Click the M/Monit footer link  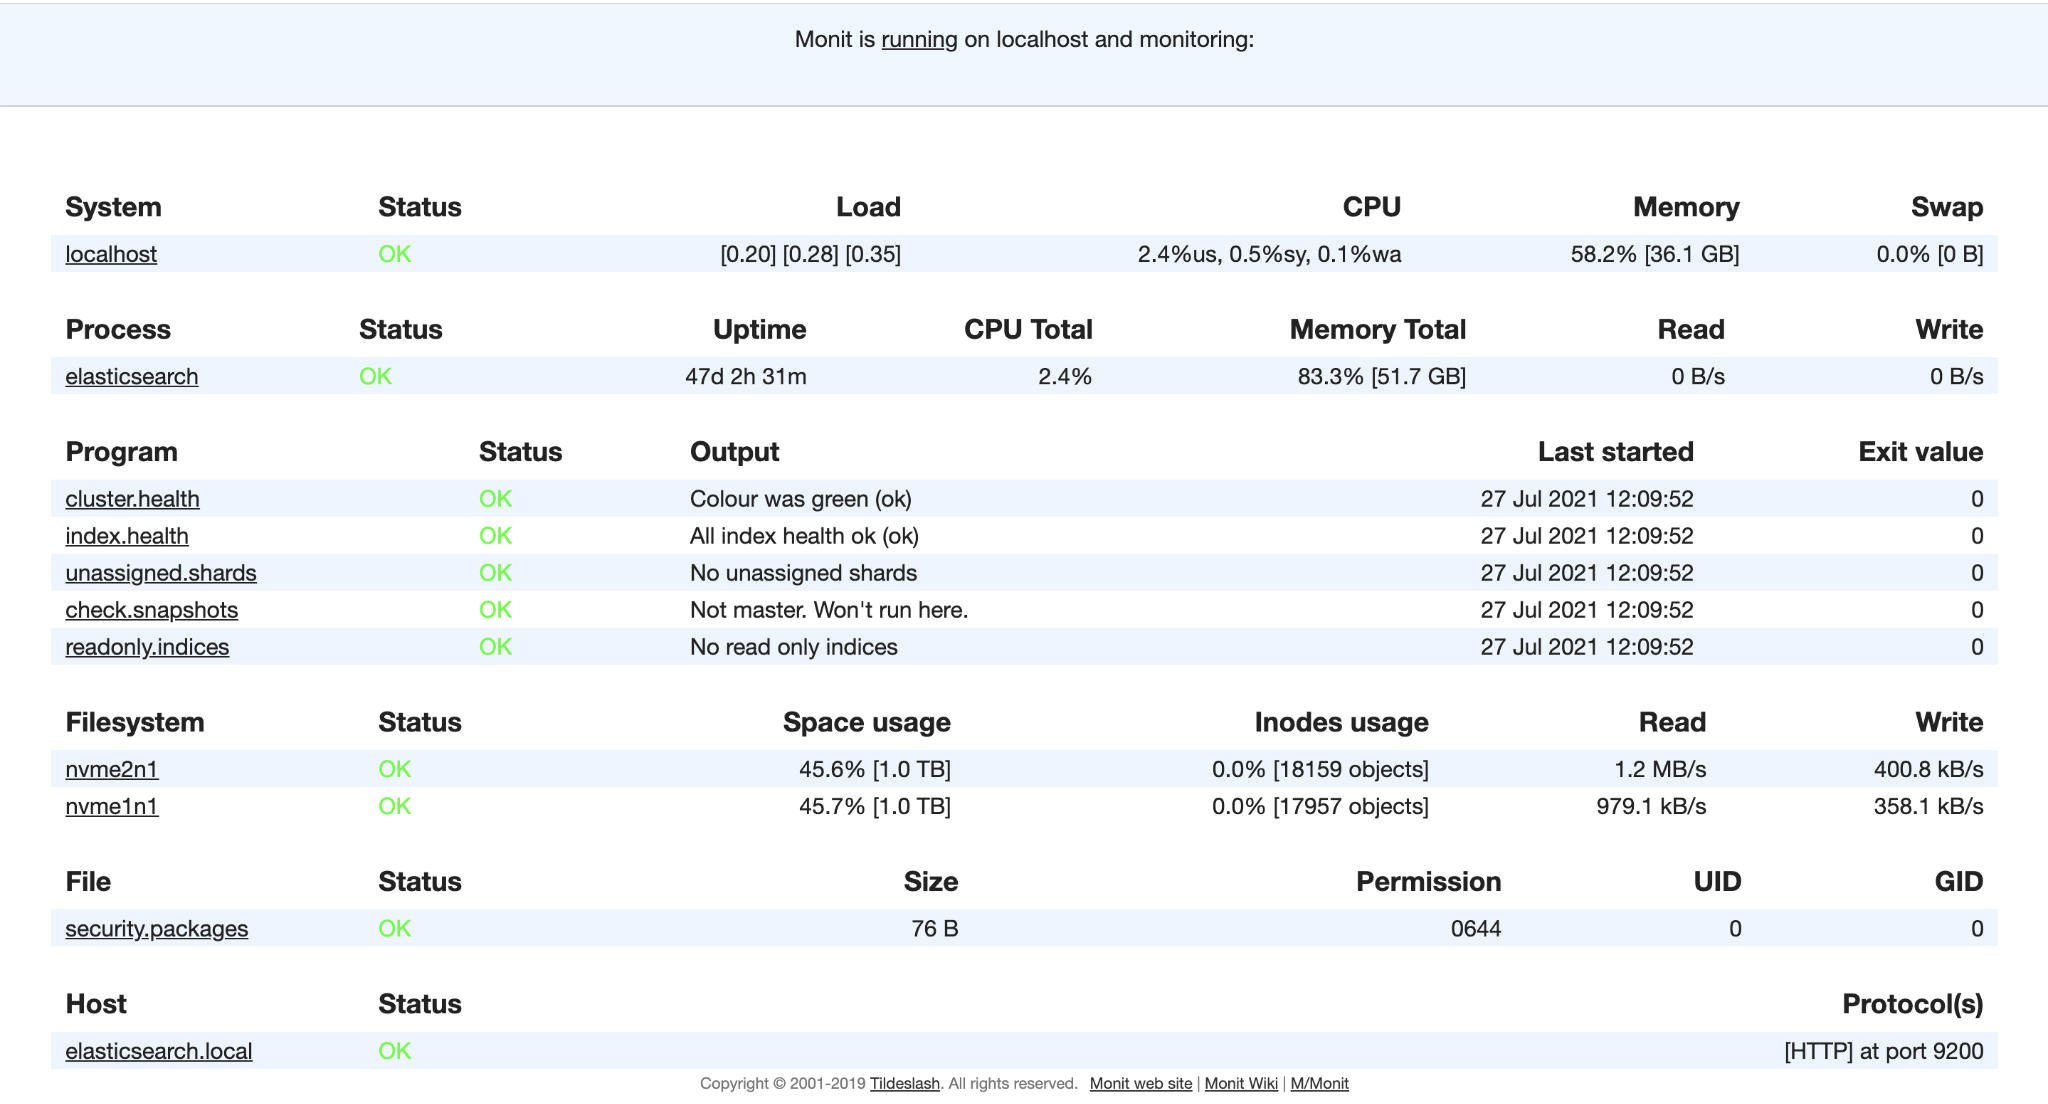pyautogui.click(x=1319, y=1083)
